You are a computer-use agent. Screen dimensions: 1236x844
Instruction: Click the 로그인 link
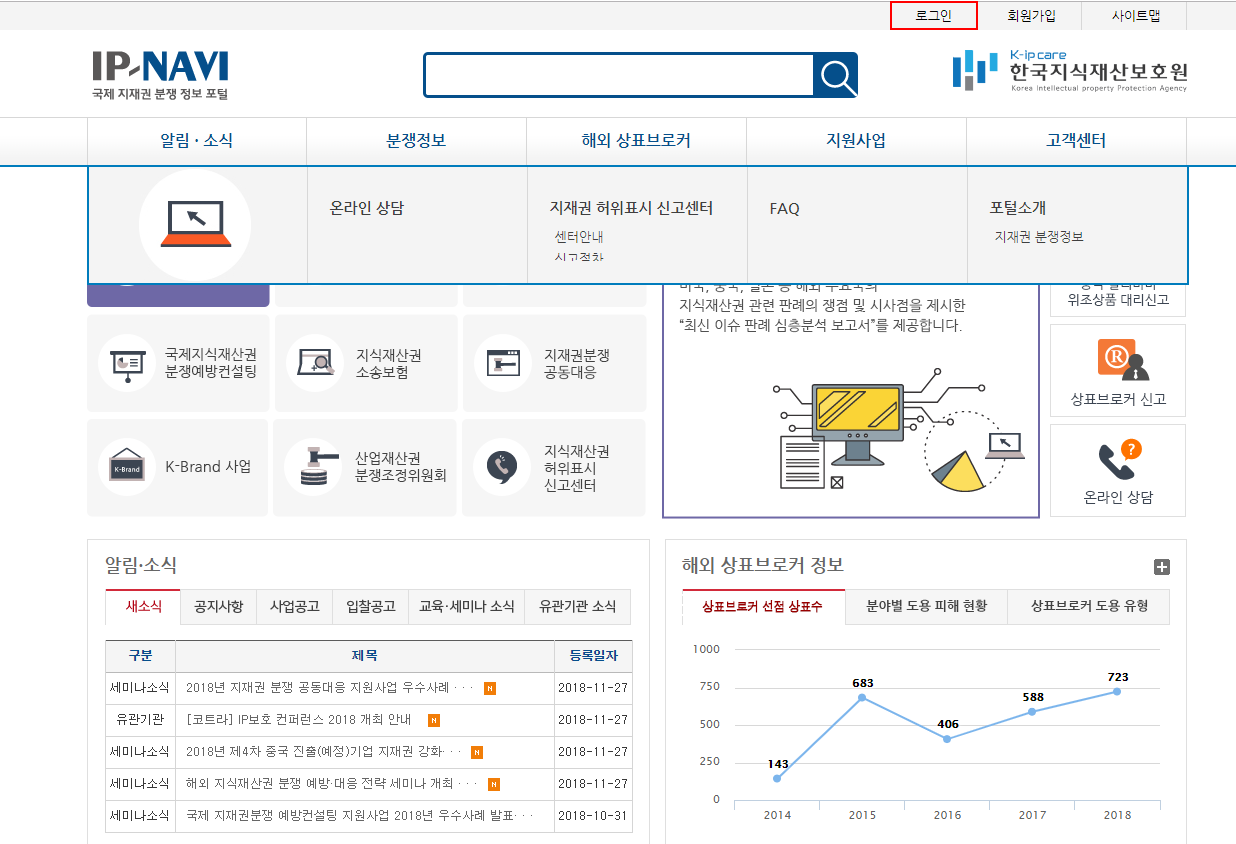click(x=934, y=16)
